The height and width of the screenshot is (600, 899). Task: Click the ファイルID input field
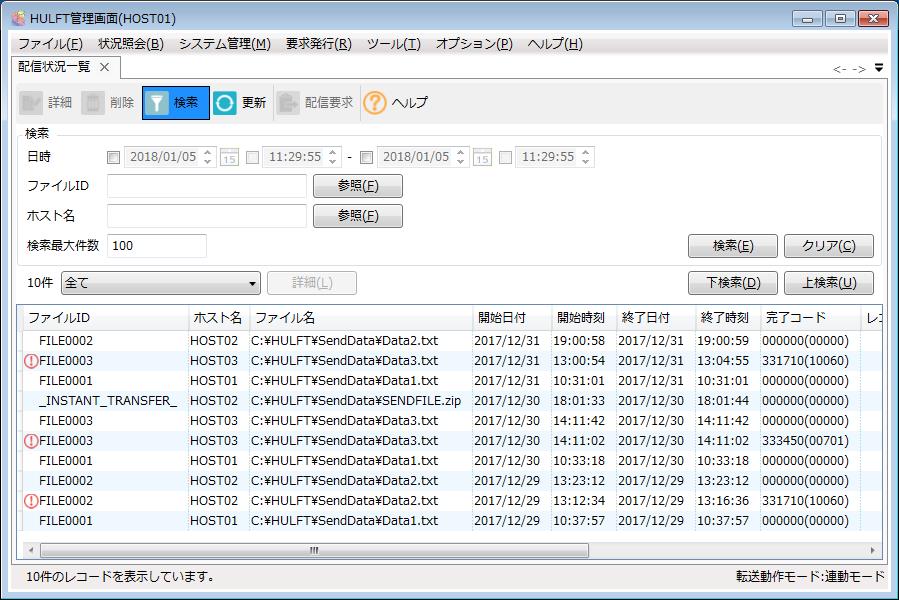[207, 186]
